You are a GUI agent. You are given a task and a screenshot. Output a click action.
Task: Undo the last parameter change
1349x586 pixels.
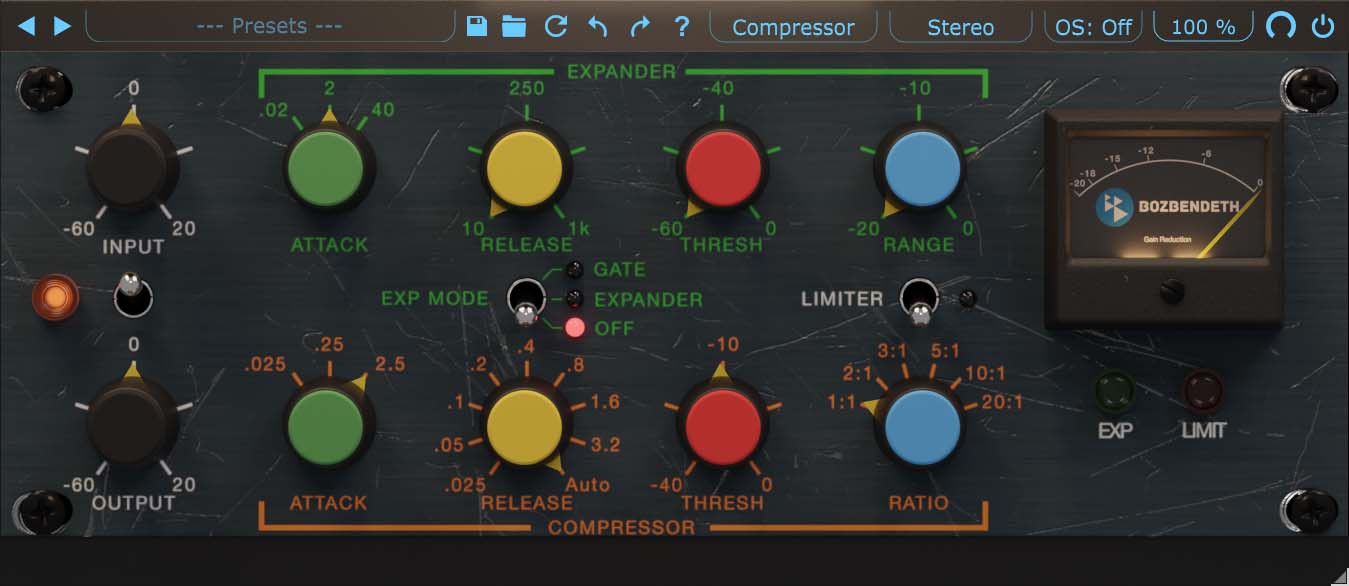tap(598, 27)
